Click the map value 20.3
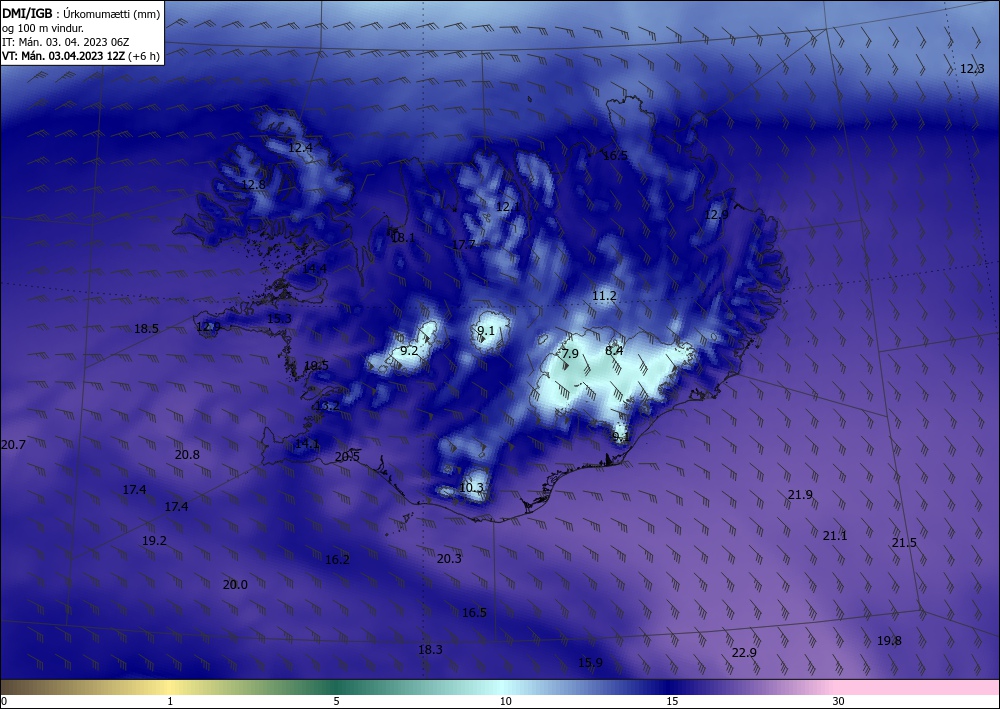 (x=449, y=559)
